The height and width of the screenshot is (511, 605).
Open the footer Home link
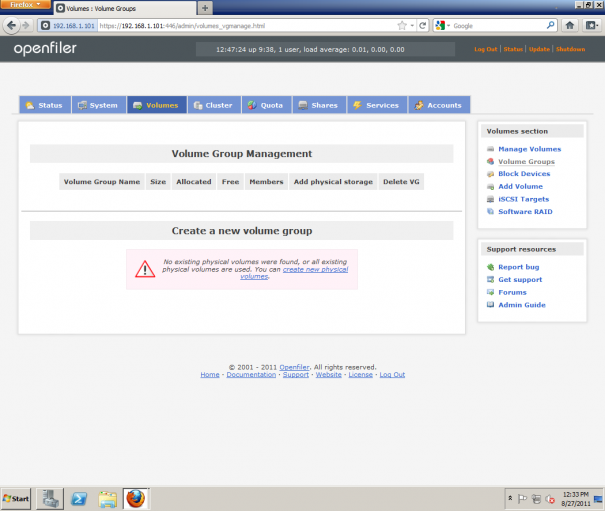click(x=210, y=375)
